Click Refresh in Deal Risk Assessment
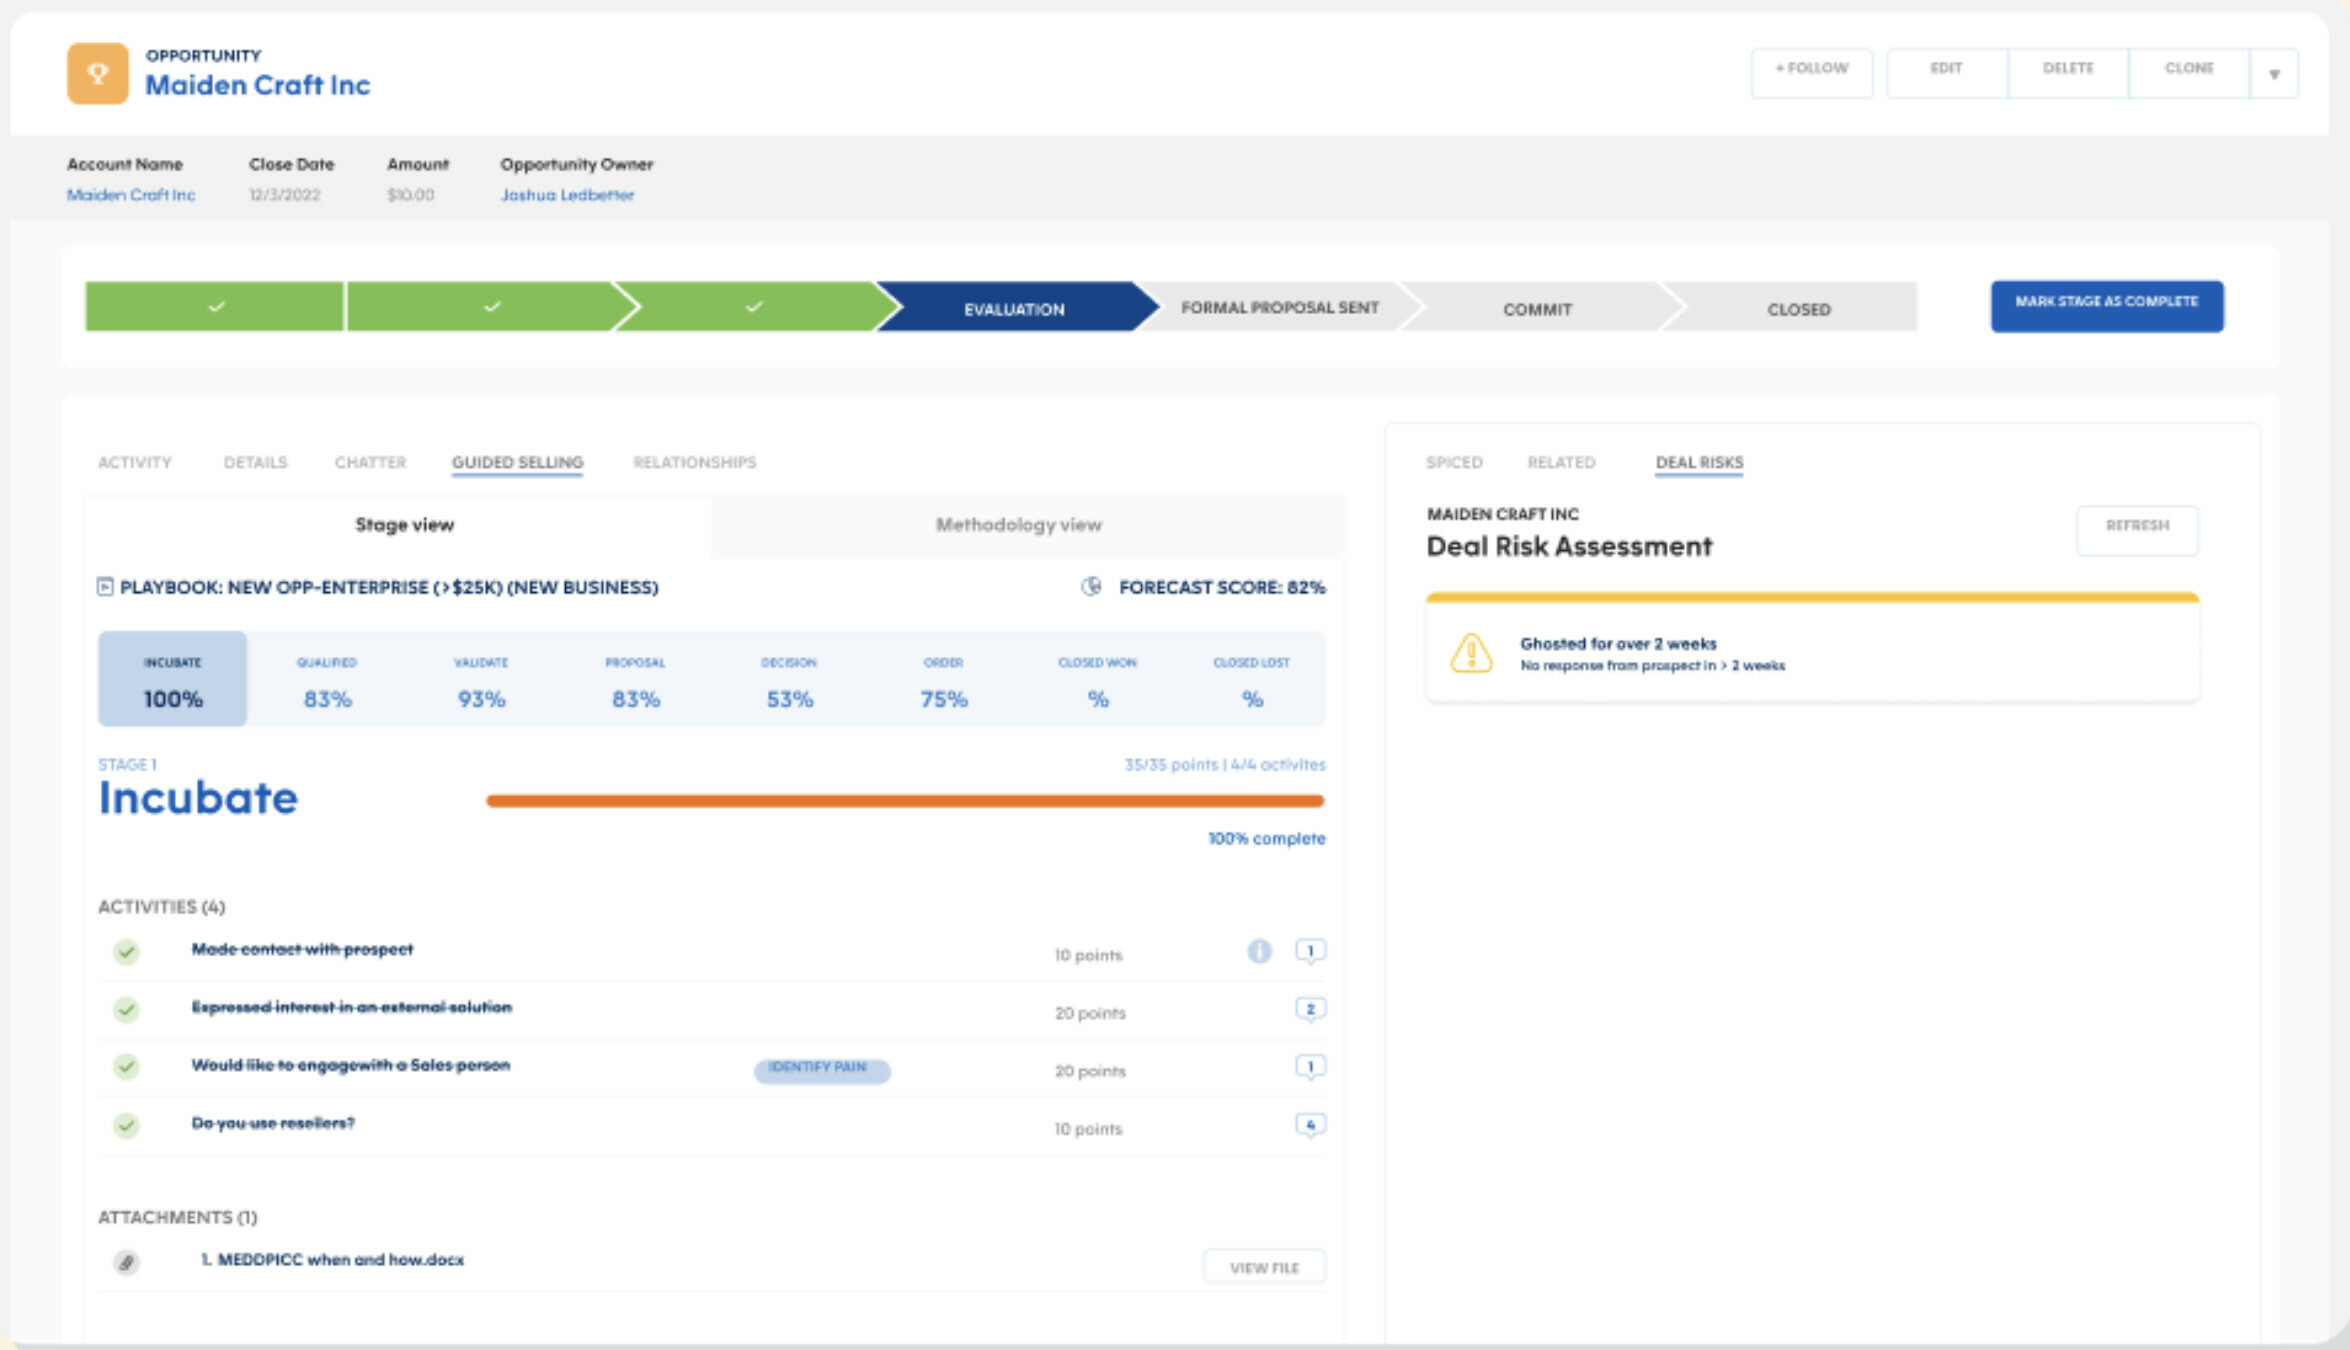This screenshot has height=1350, width=2350. [2137, 529]
